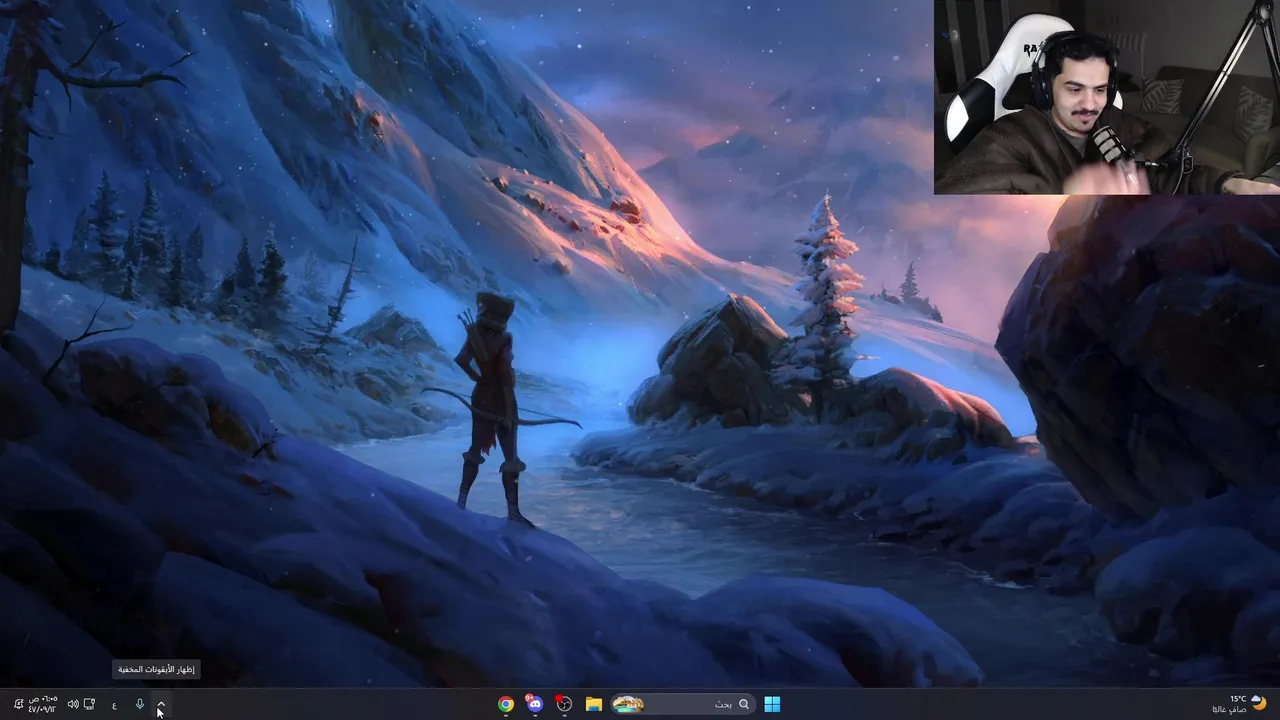The image size is (1280, 720).
Task: Click the search highlight picture in search box
Action: point(627,704)
